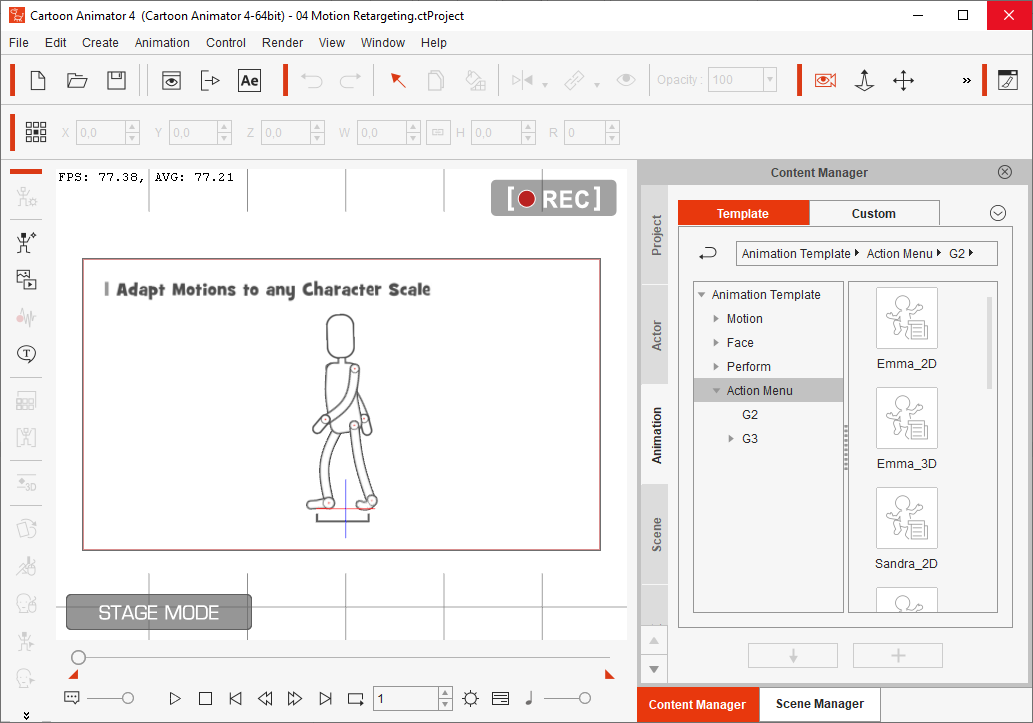Select the Actor vertical tab

pyautogui.click(x=655, y=335)
